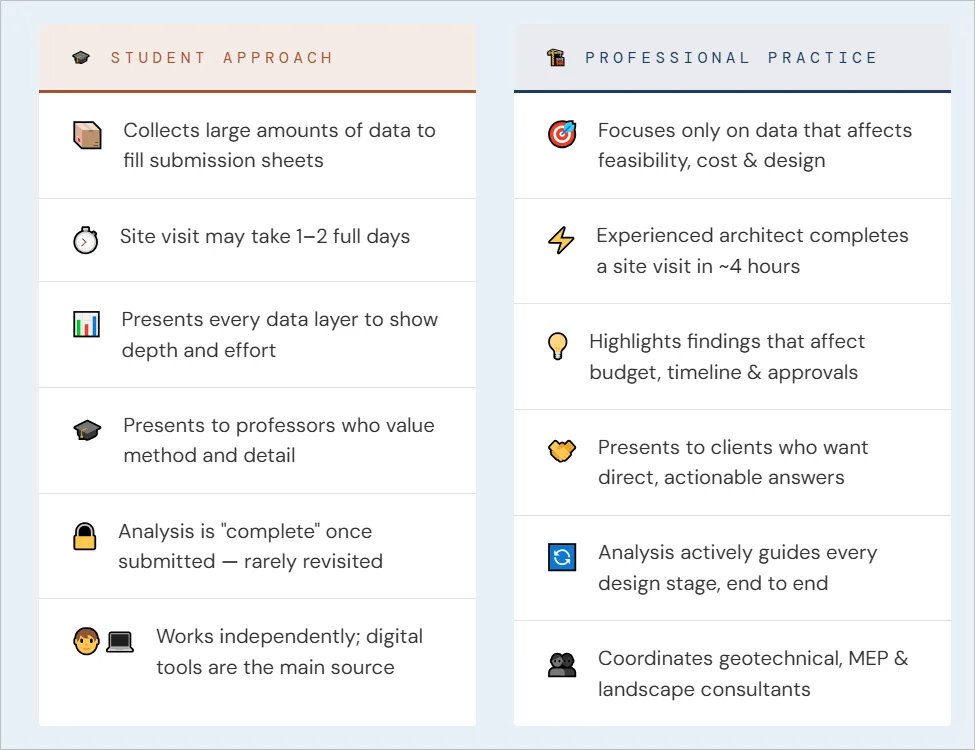Click the padlock icon beside Analysis
The height and width of the screenshot is (750, 975).
coord(85,537)
